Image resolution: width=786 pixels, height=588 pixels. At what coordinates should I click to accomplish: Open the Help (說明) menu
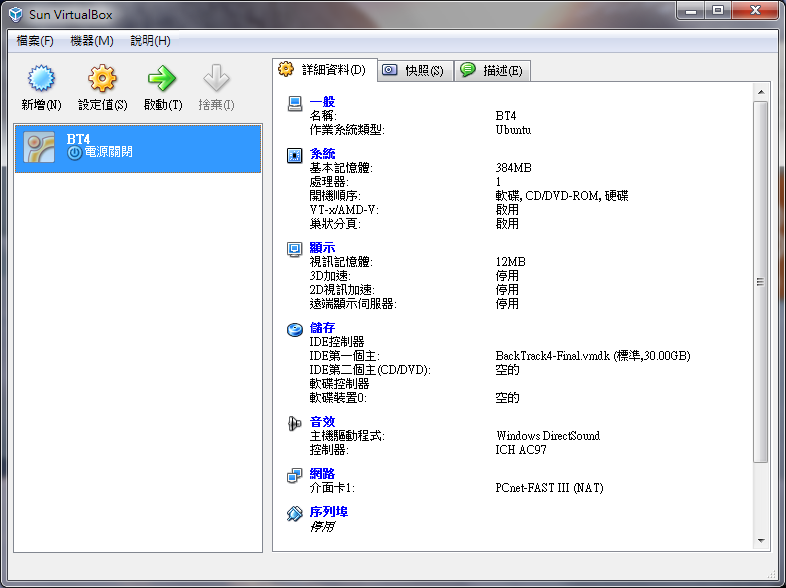150,41
